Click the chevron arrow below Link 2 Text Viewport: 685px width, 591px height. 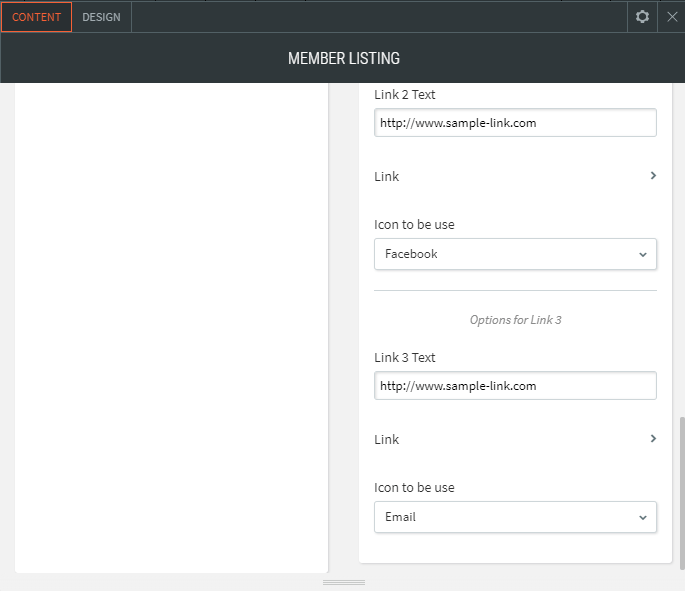tap(653, 176)
